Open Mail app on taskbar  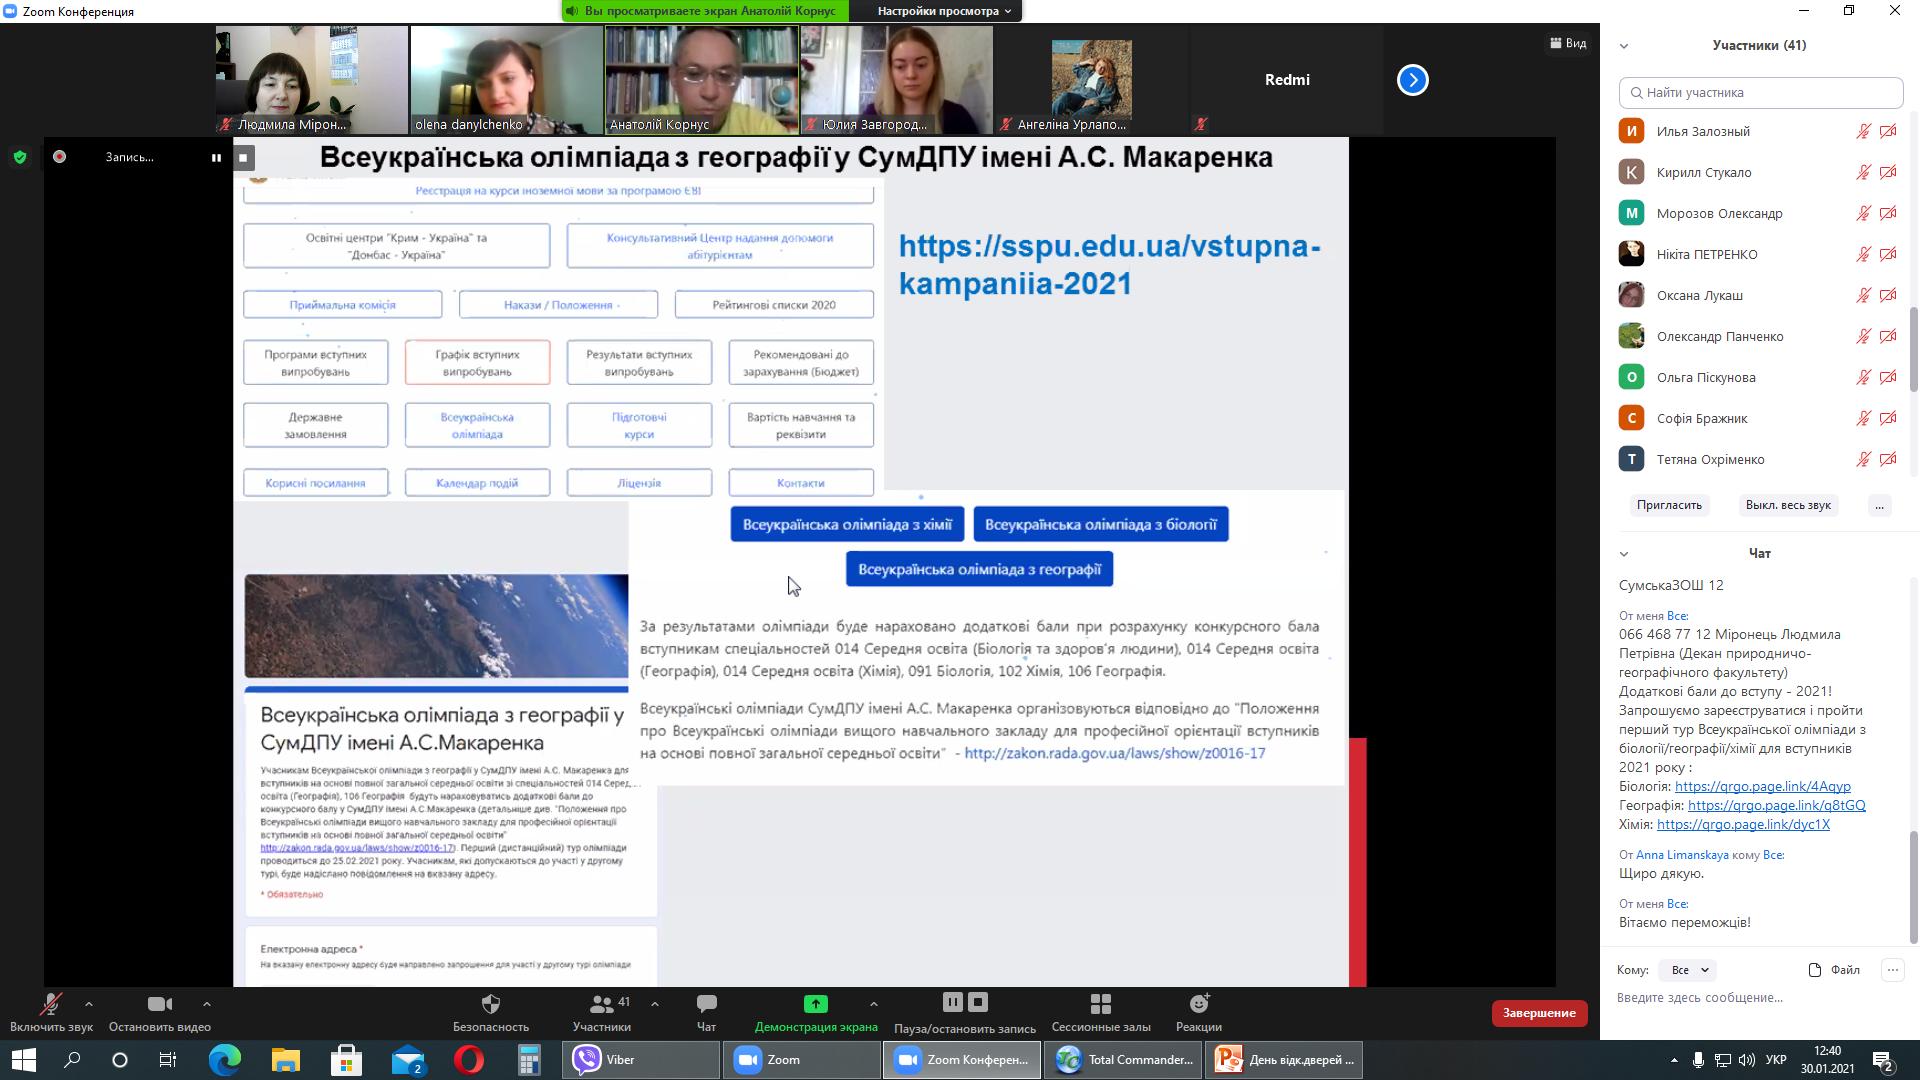click(408, 1060)
